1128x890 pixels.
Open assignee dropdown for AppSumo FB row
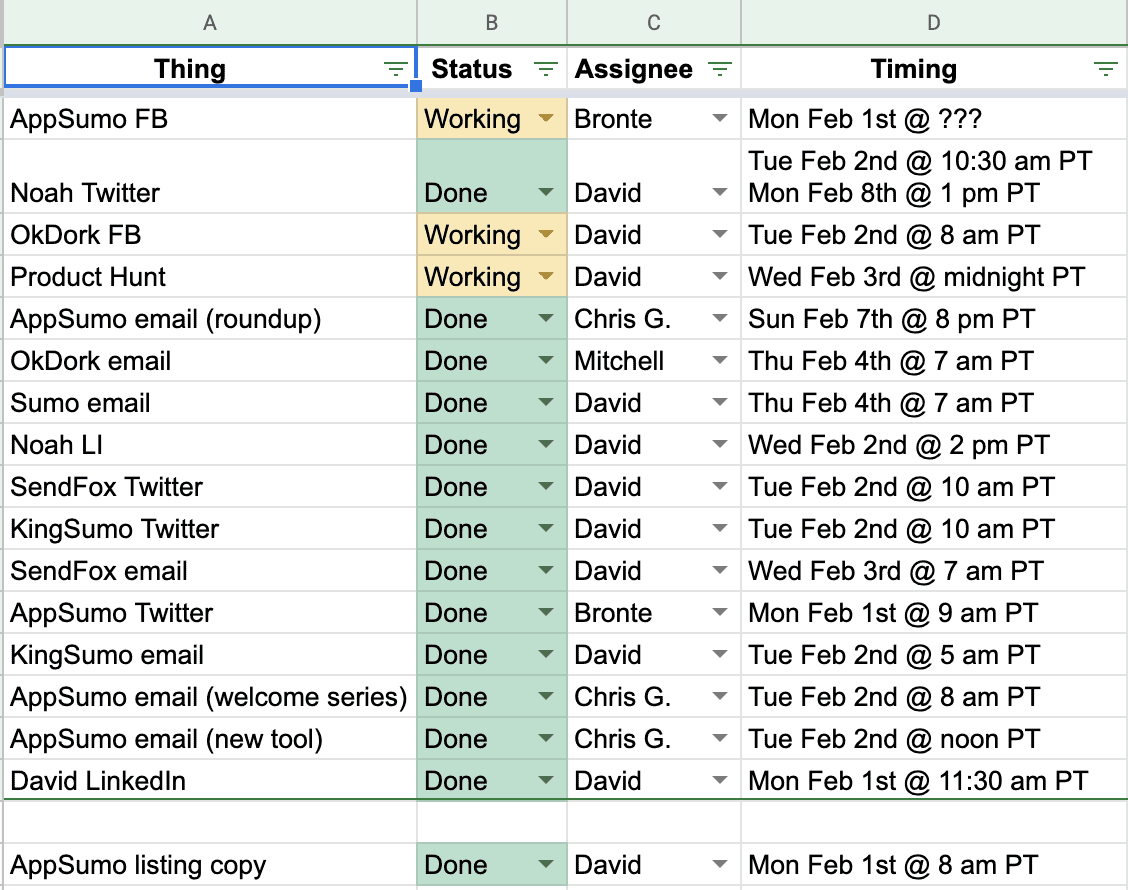720,118
